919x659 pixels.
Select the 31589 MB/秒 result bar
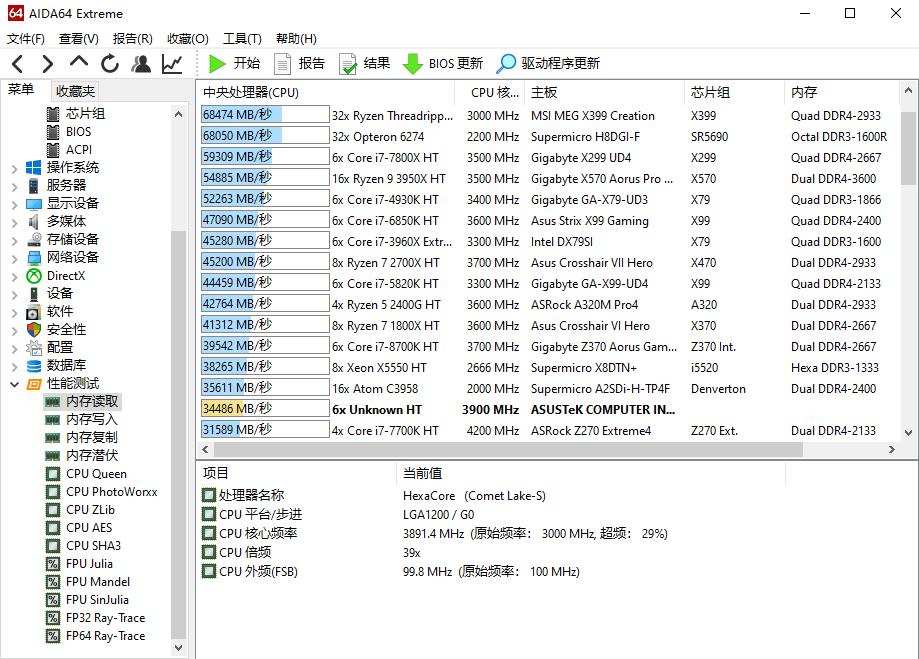(265, 430)
